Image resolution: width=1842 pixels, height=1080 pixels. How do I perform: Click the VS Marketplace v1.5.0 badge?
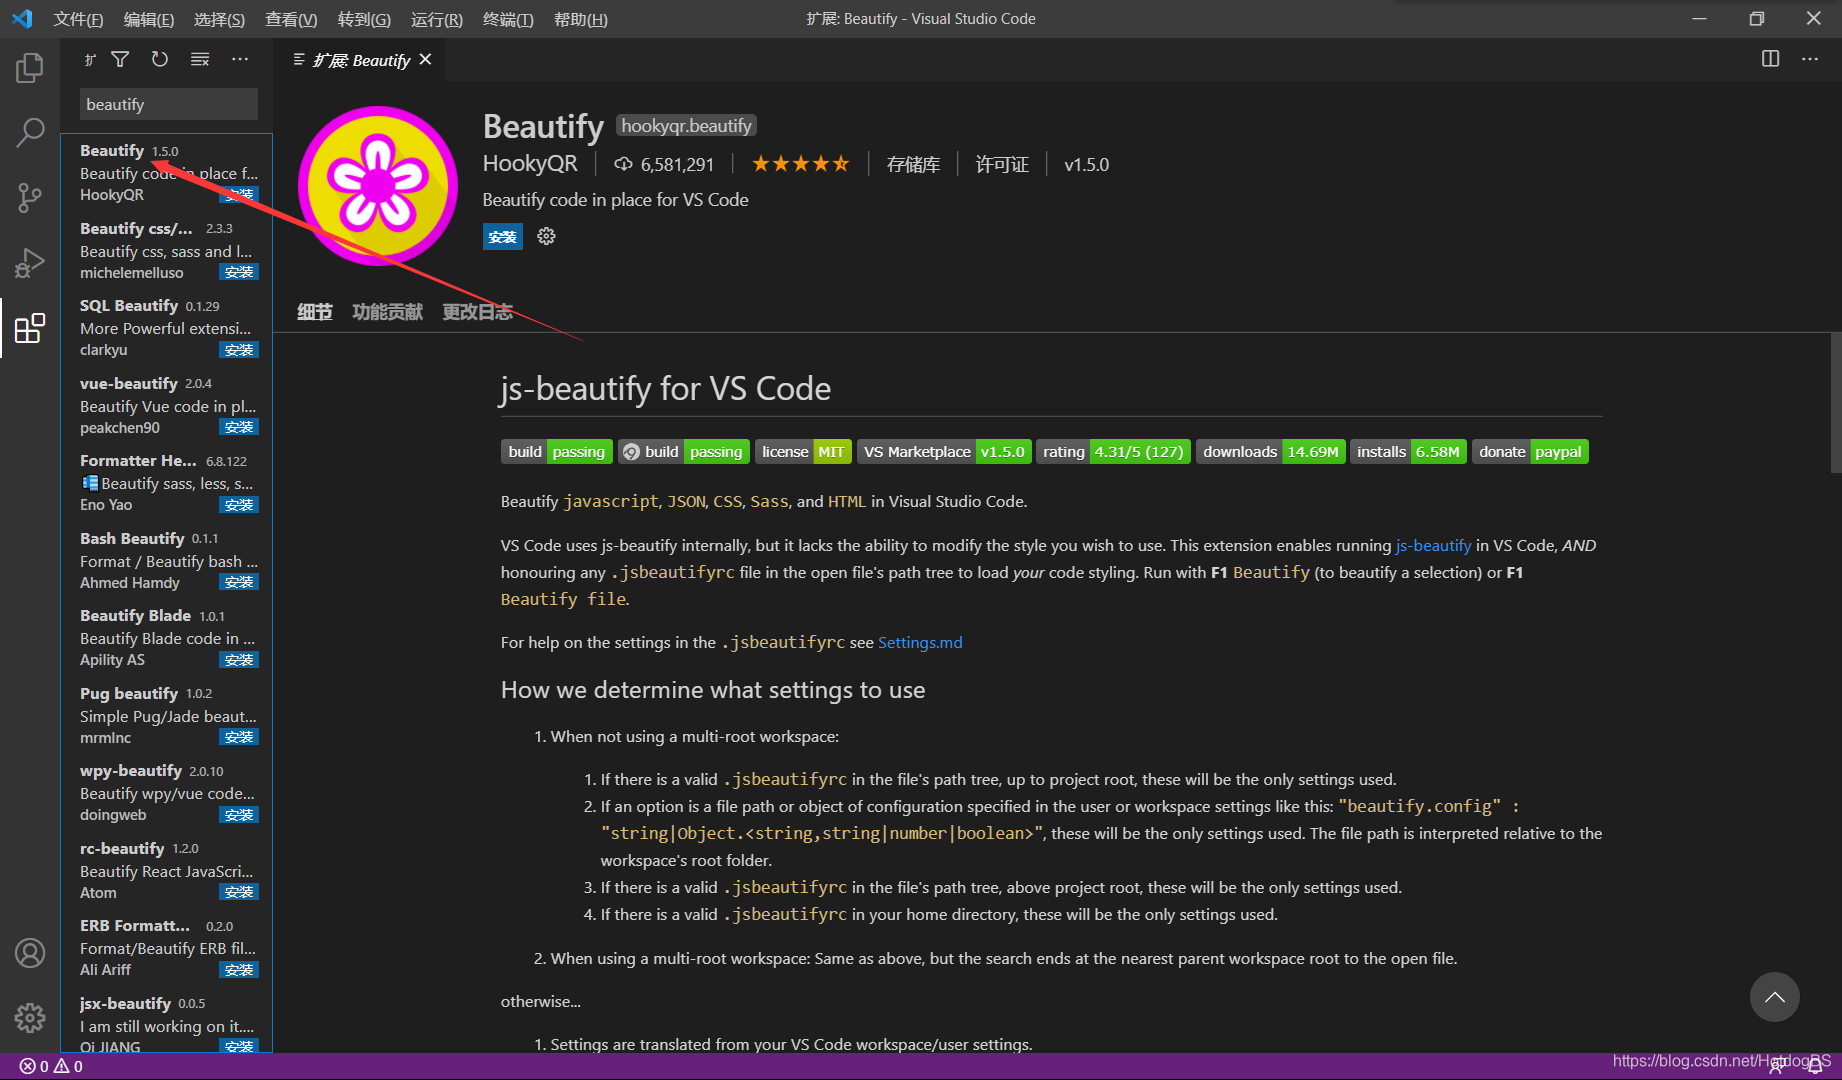pos(944,452)
